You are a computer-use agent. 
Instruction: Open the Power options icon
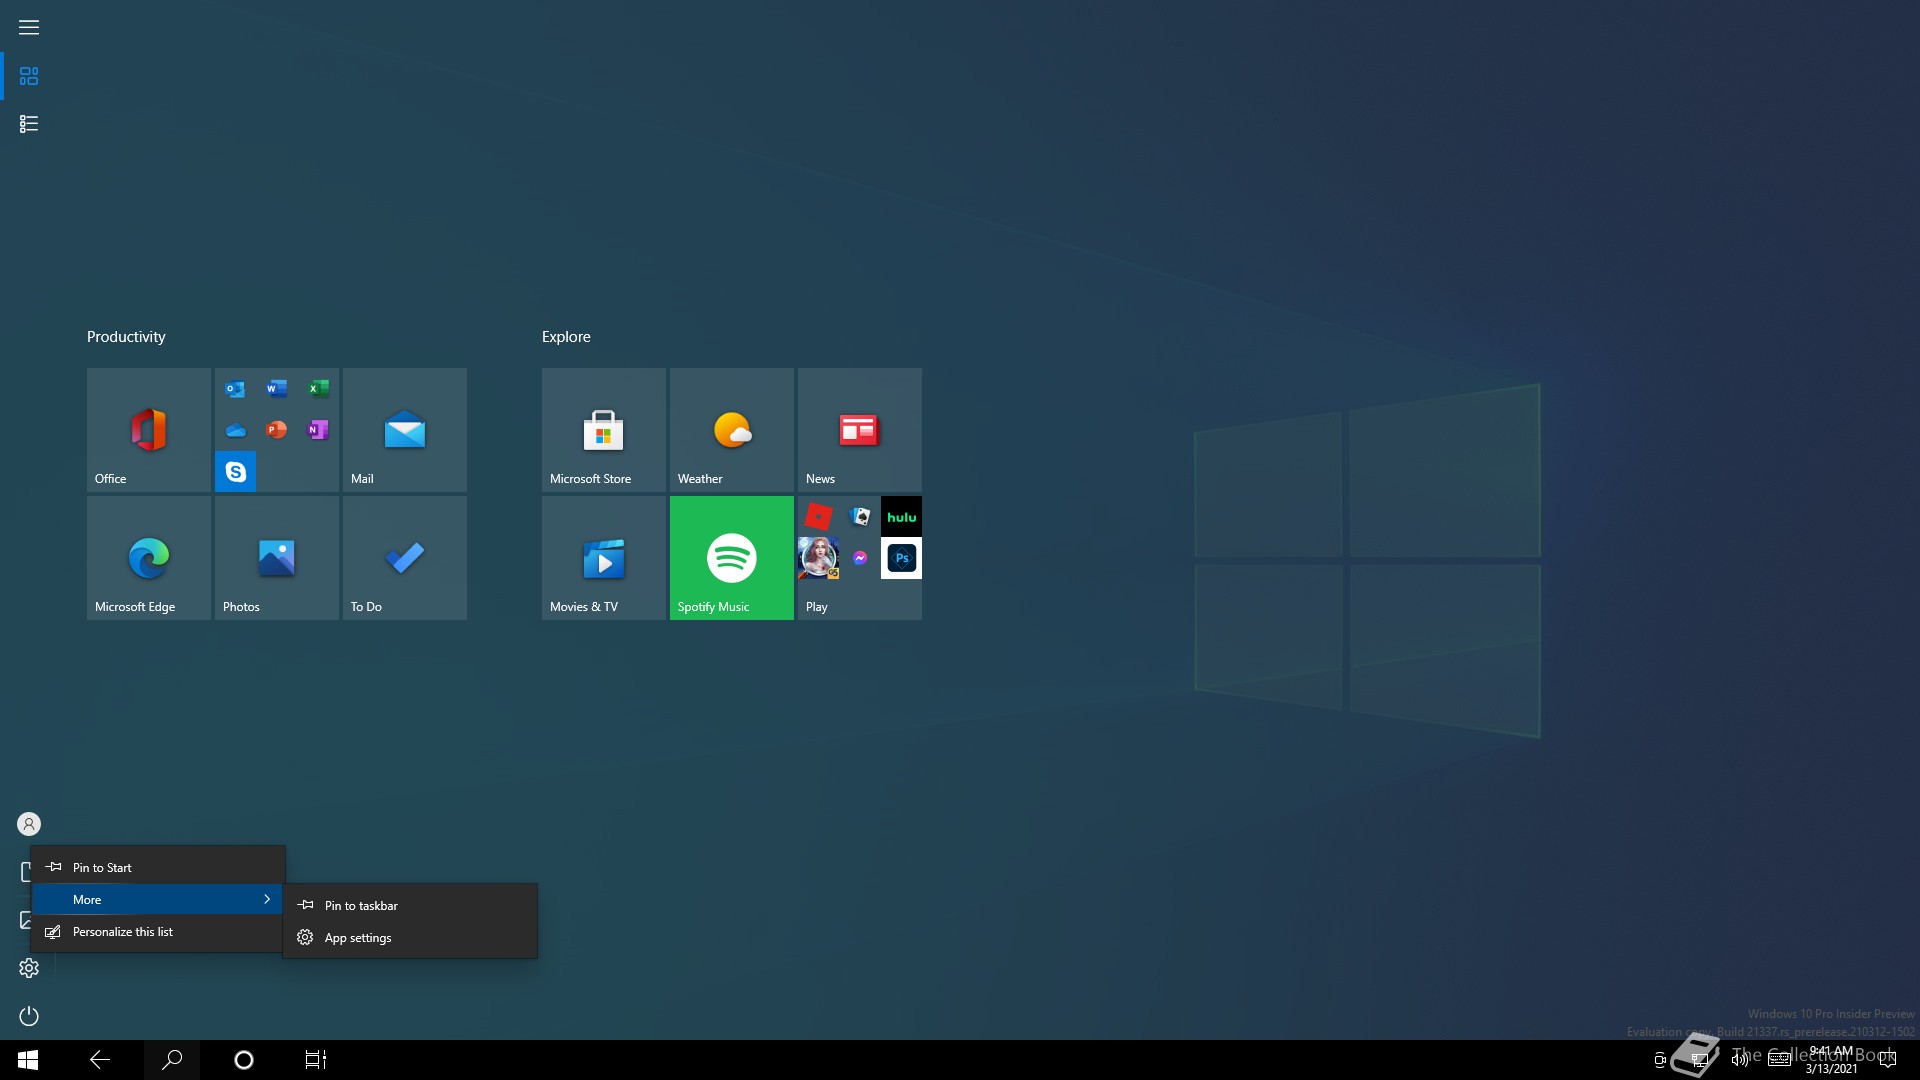(x=29, y=1016)
